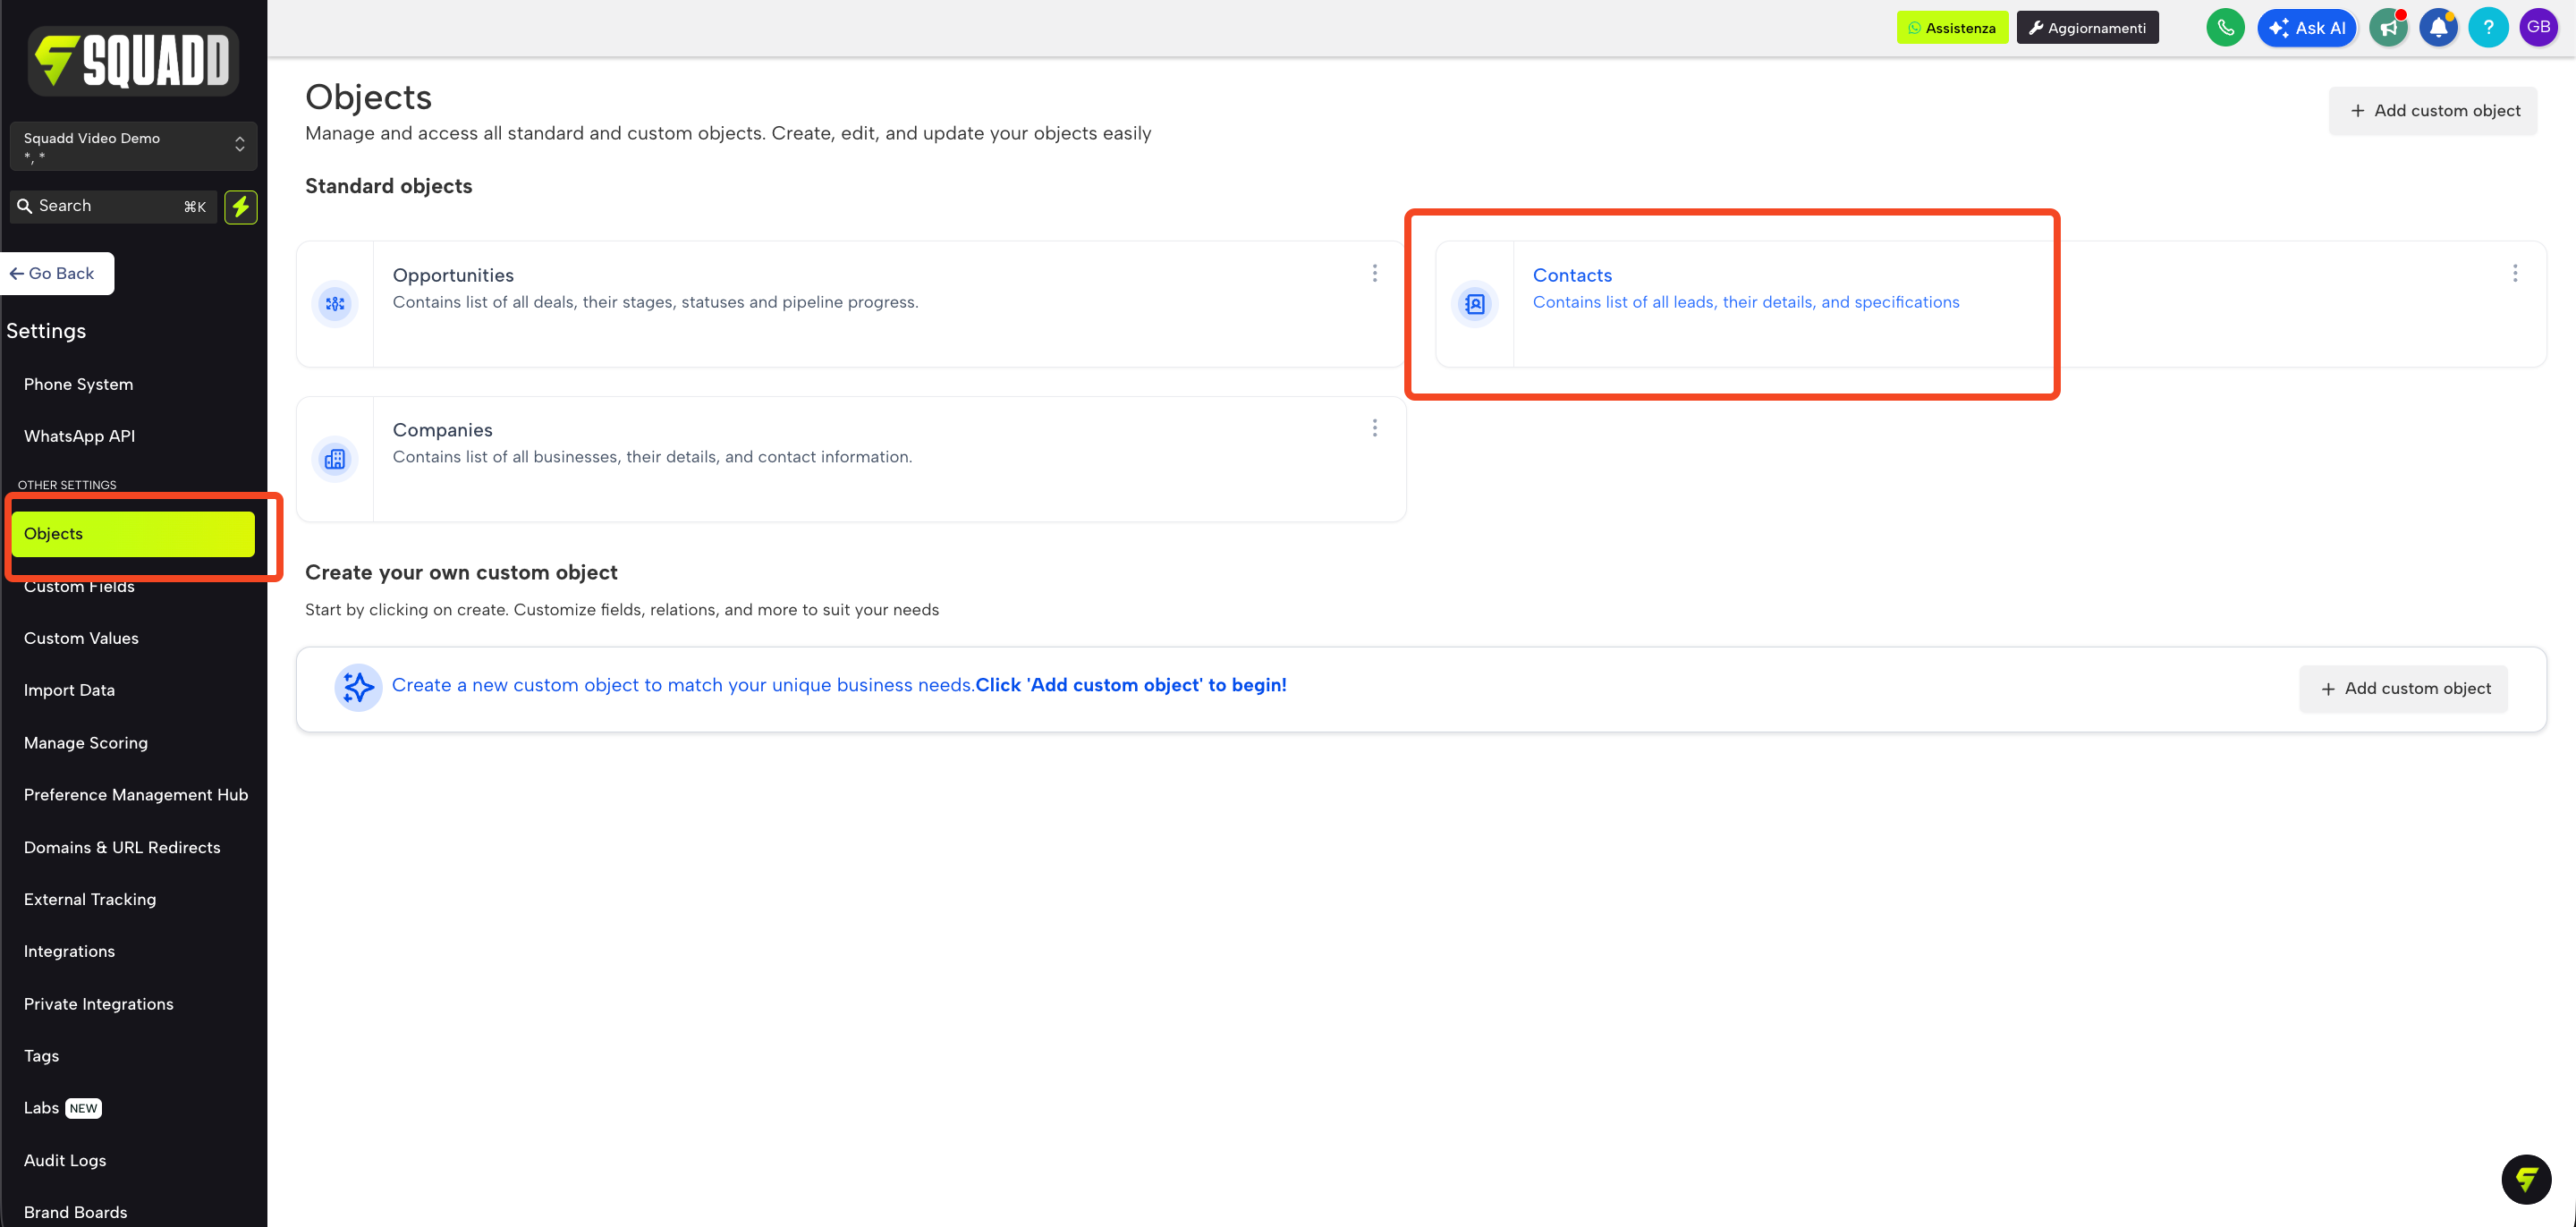This screenshot has height=1227, width=2576.
Task: Click the Objects page title
Action: tap(368, 97)
